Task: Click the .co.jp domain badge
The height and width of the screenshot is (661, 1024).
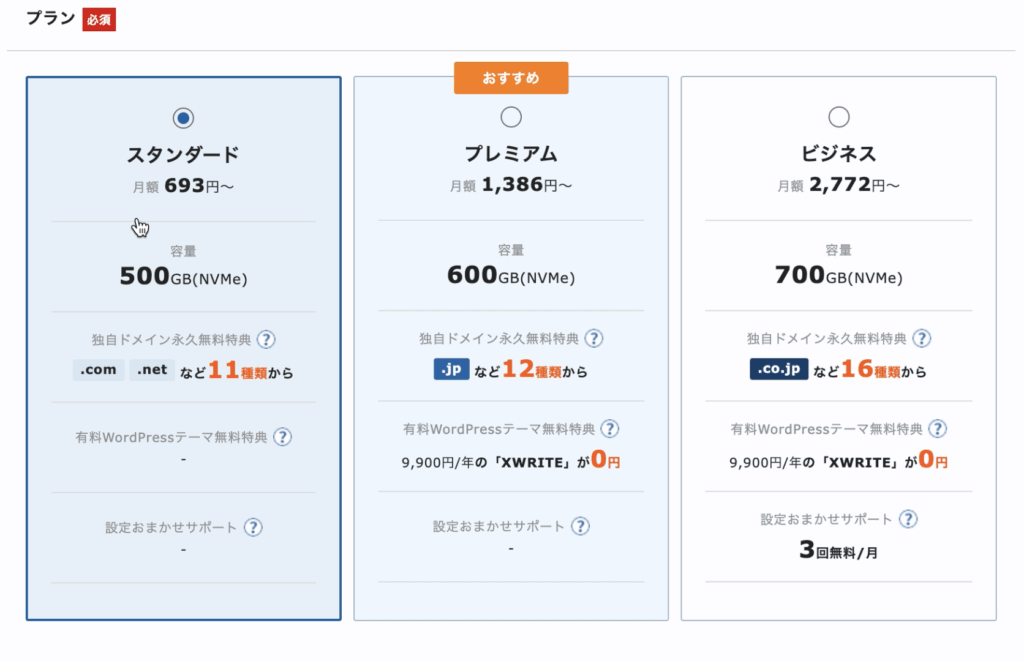Action: pos(778,370)
